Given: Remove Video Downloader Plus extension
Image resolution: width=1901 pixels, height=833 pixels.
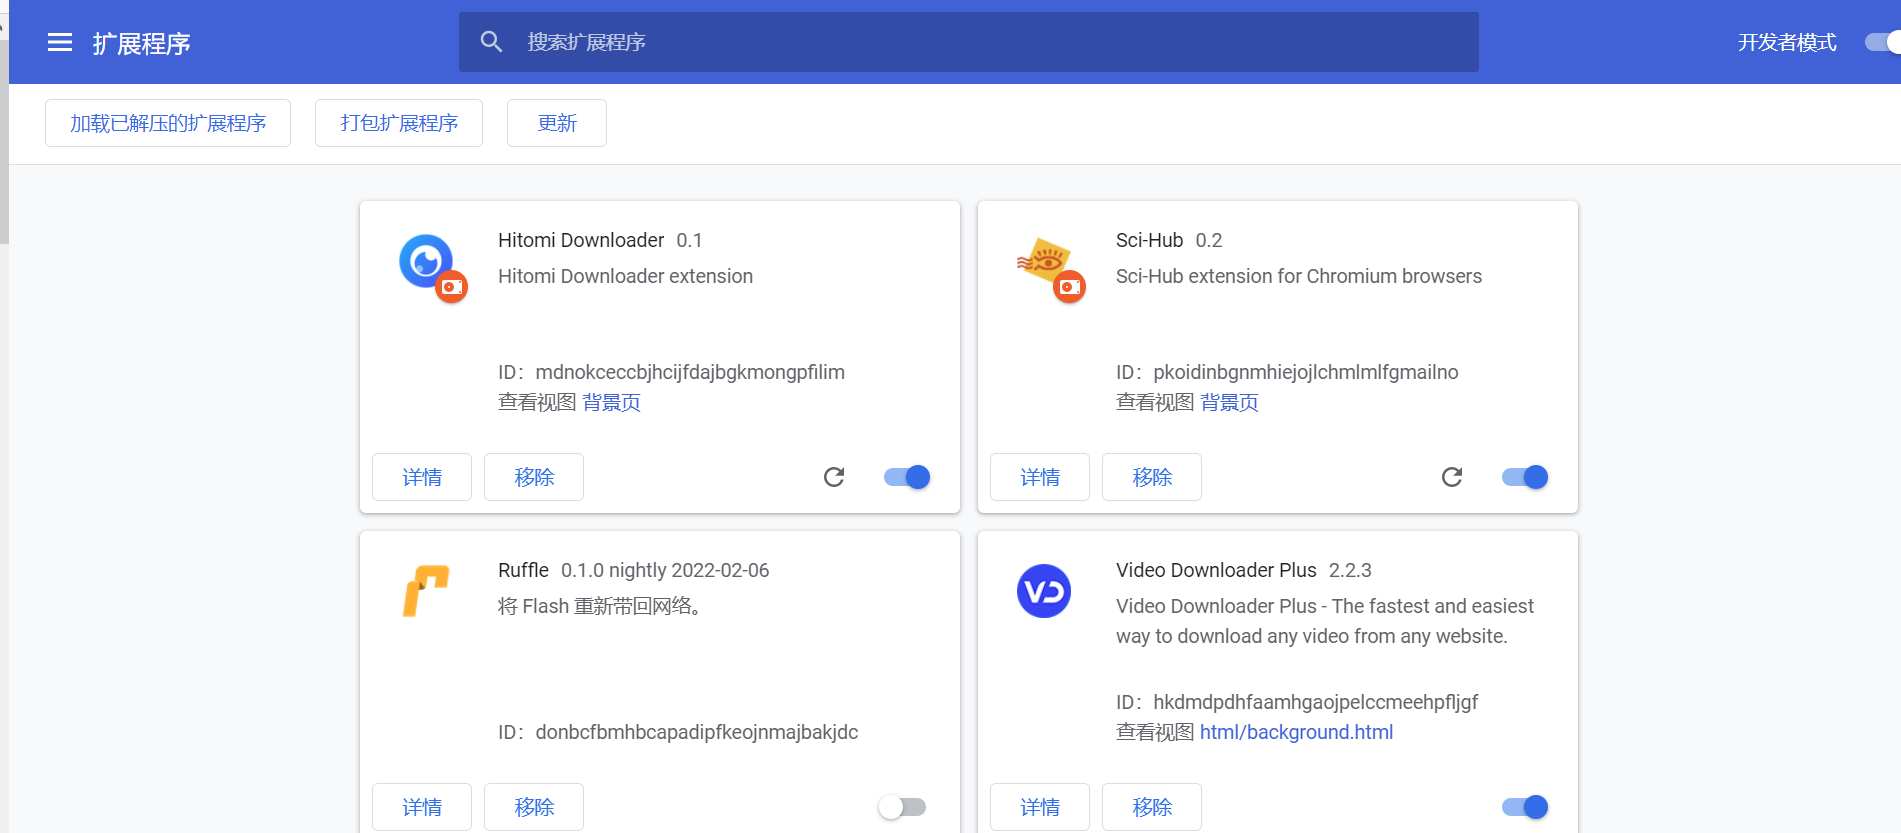Looking at the screenshot, I should (1152, 807).
